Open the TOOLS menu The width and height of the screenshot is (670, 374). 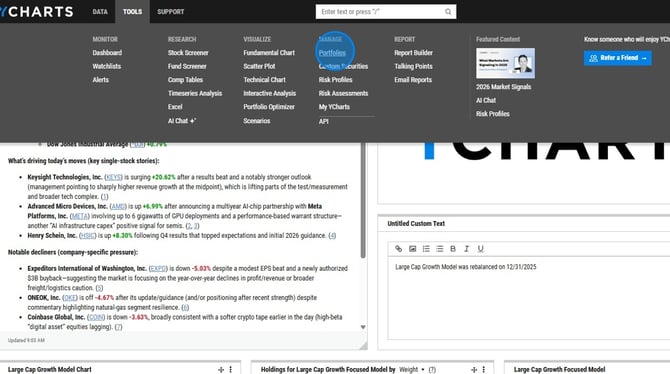point(132,12)
